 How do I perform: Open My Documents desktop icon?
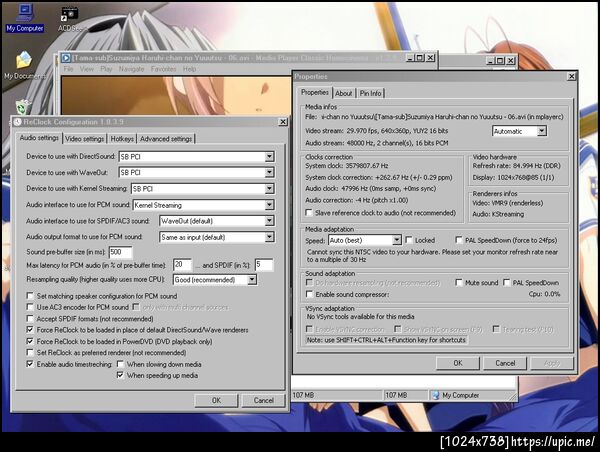[x=24, y=65]
